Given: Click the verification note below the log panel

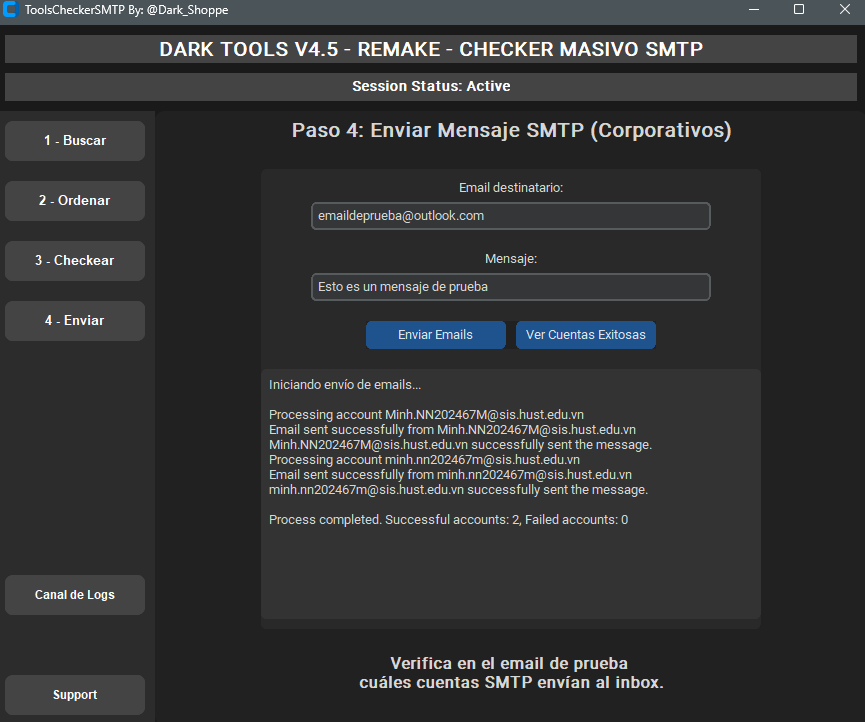Looking at the screenshot, I should tap(509, 671).
